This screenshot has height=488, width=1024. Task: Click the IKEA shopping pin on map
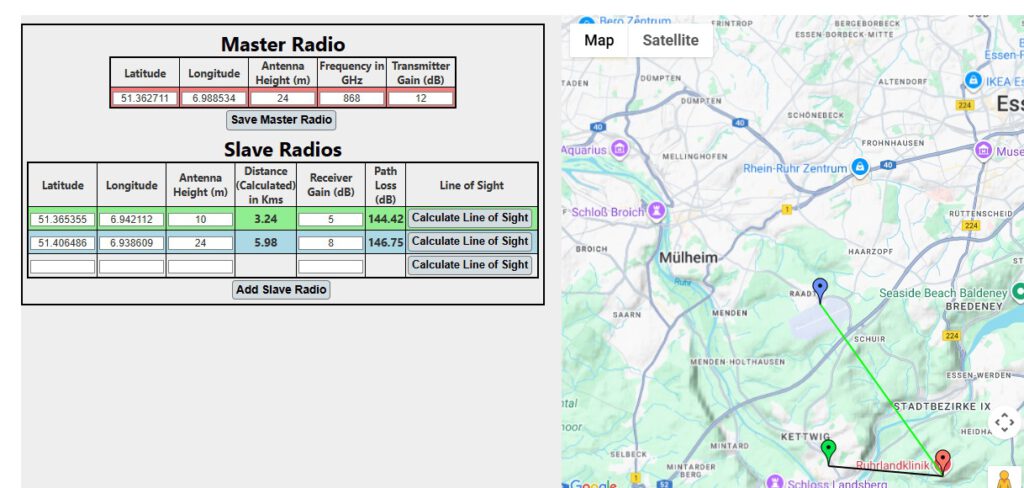tap(972, 81)
